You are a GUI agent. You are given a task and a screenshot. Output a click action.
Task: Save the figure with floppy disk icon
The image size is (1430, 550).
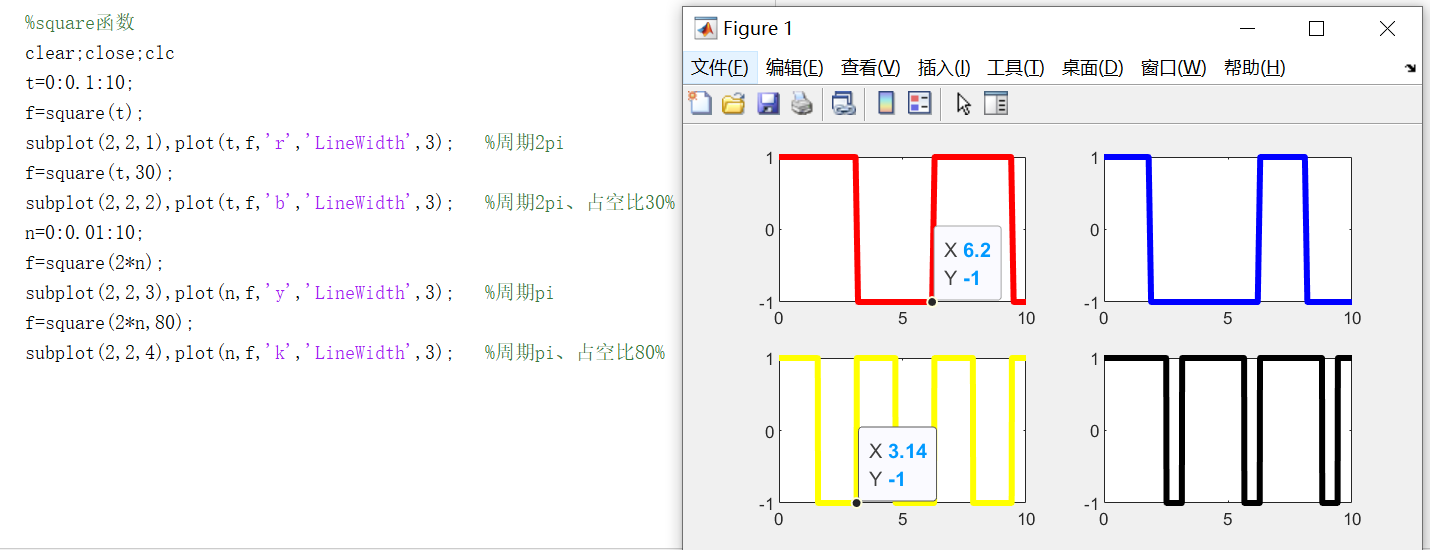(x=768, y=103)
